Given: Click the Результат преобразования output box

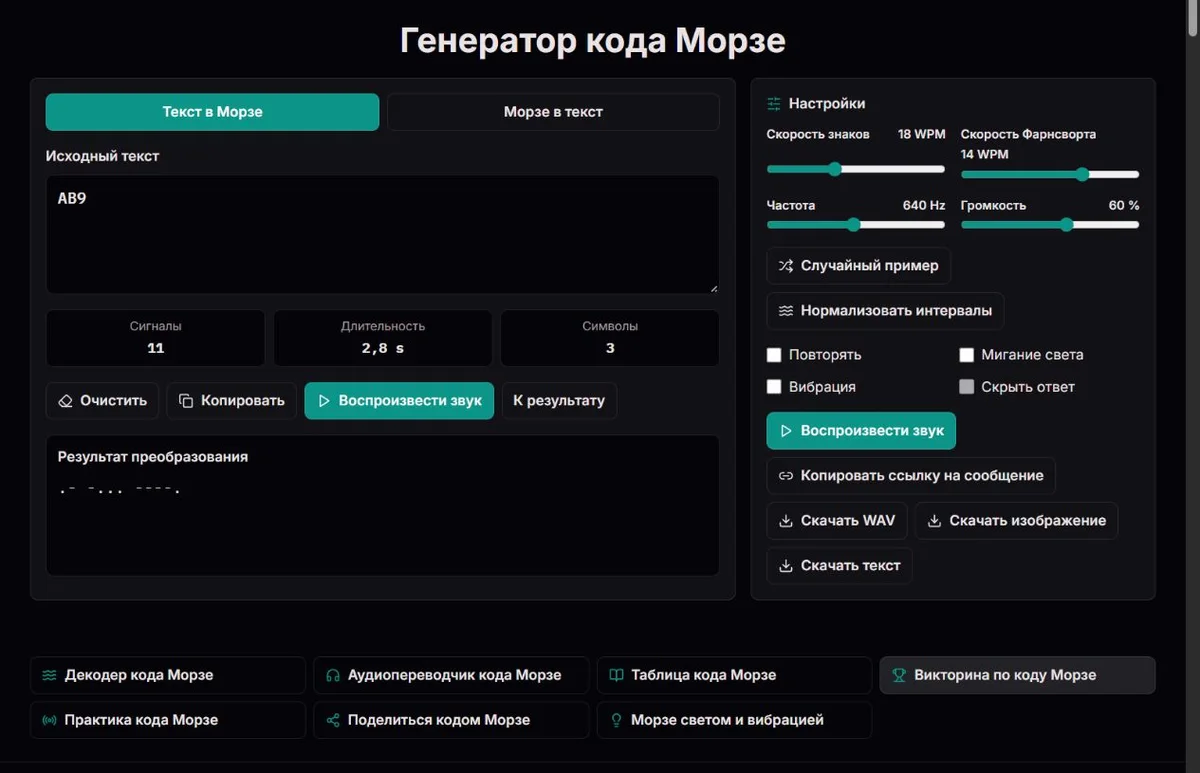Looking at the screenshot, I should tap(382, 505).
